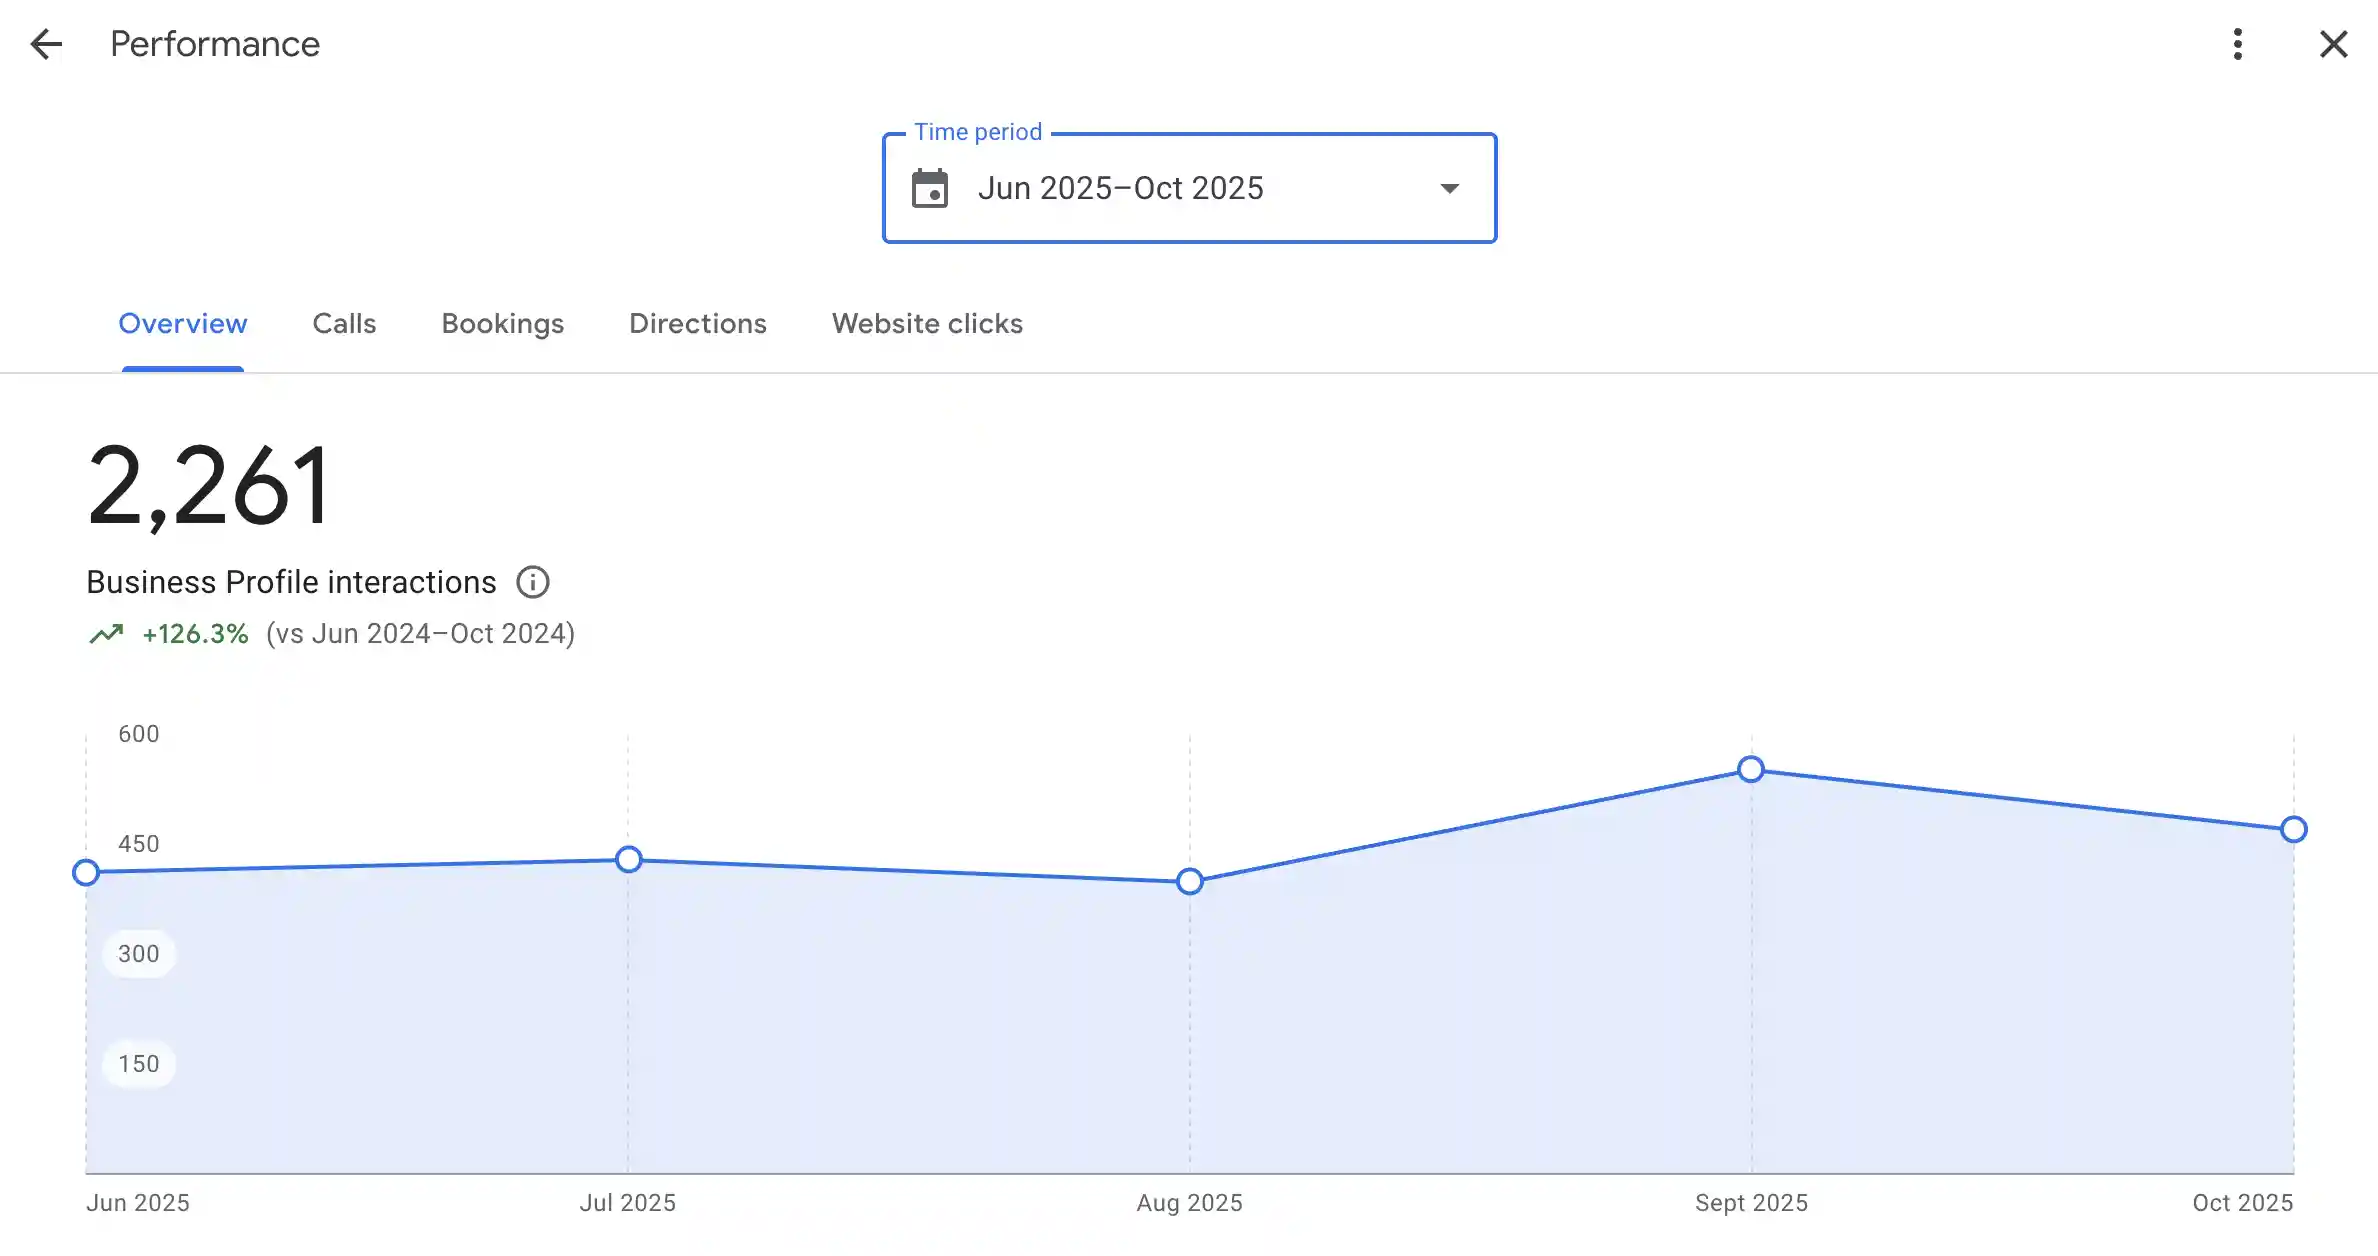Select the Website clicks tab
The image size is (2378, 1256).
click(x=927, y=324)
